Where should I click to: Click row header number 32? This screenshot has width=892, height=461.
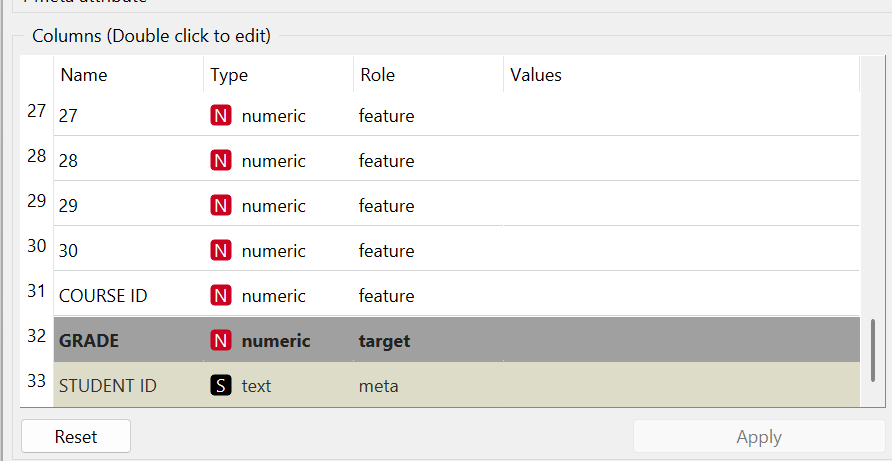(x=37, y=336)
